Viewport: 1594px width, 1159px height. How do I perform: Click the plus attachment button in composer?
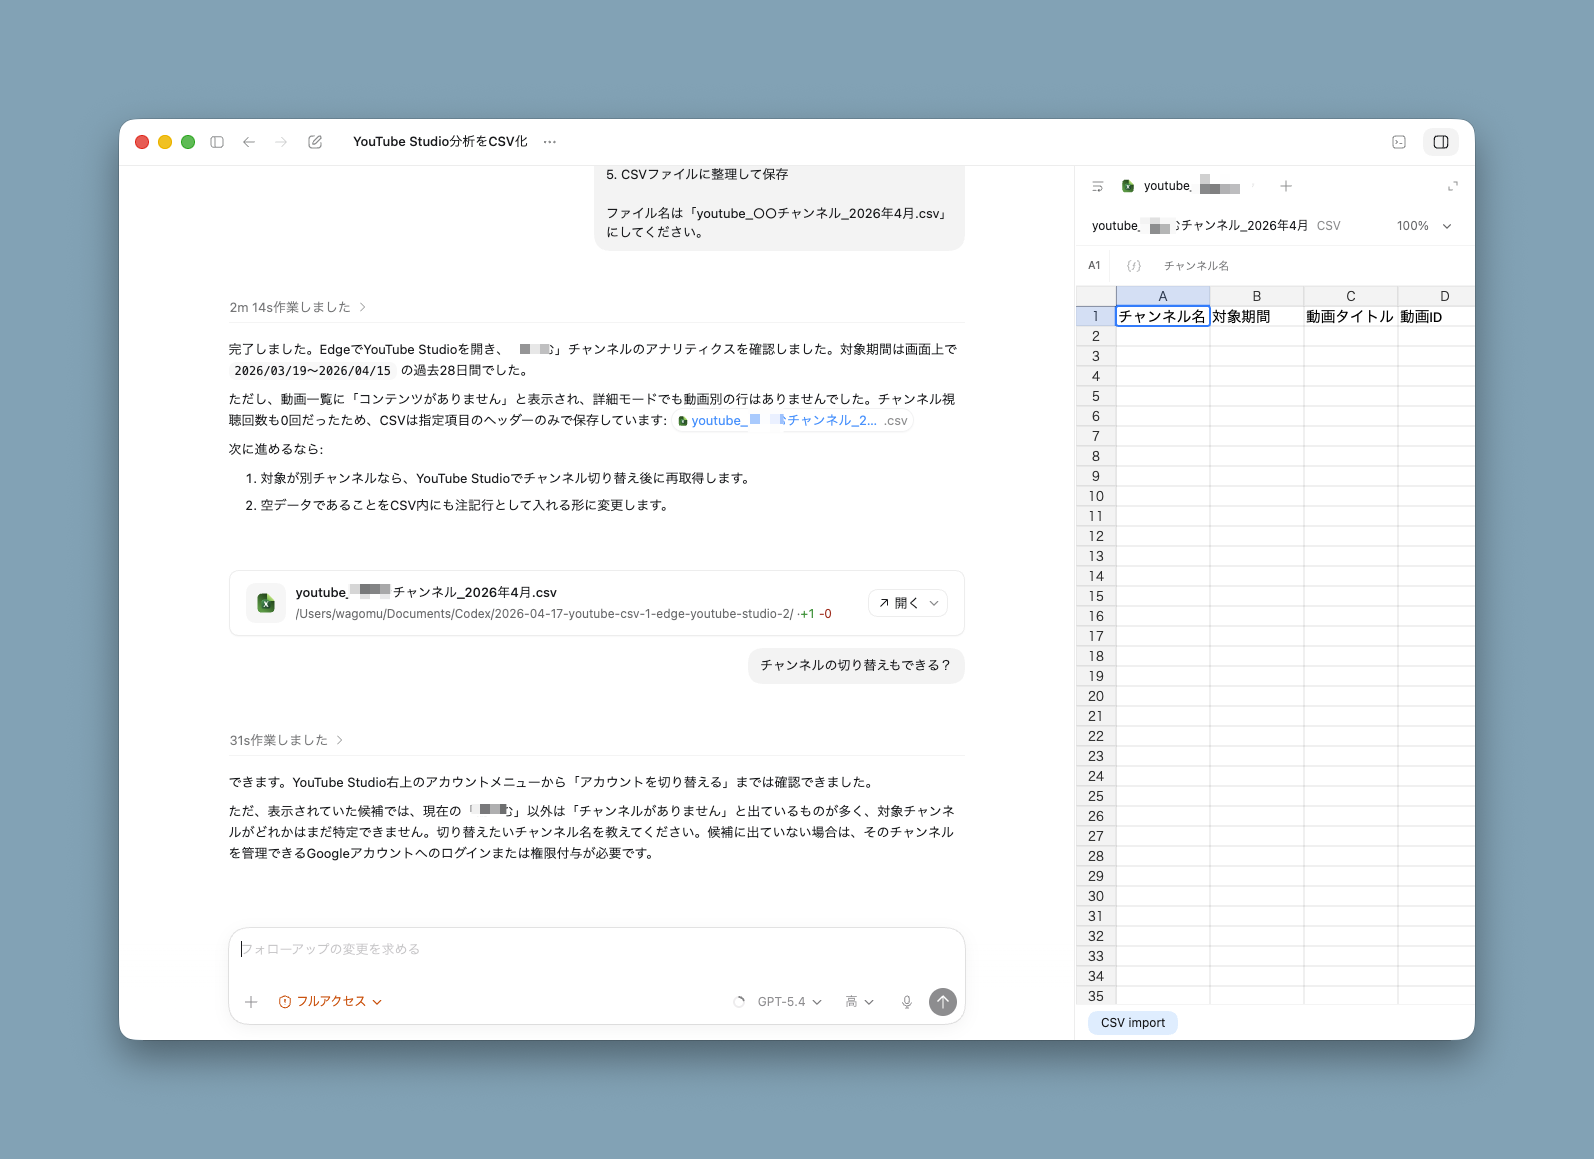click(252, 1002)
